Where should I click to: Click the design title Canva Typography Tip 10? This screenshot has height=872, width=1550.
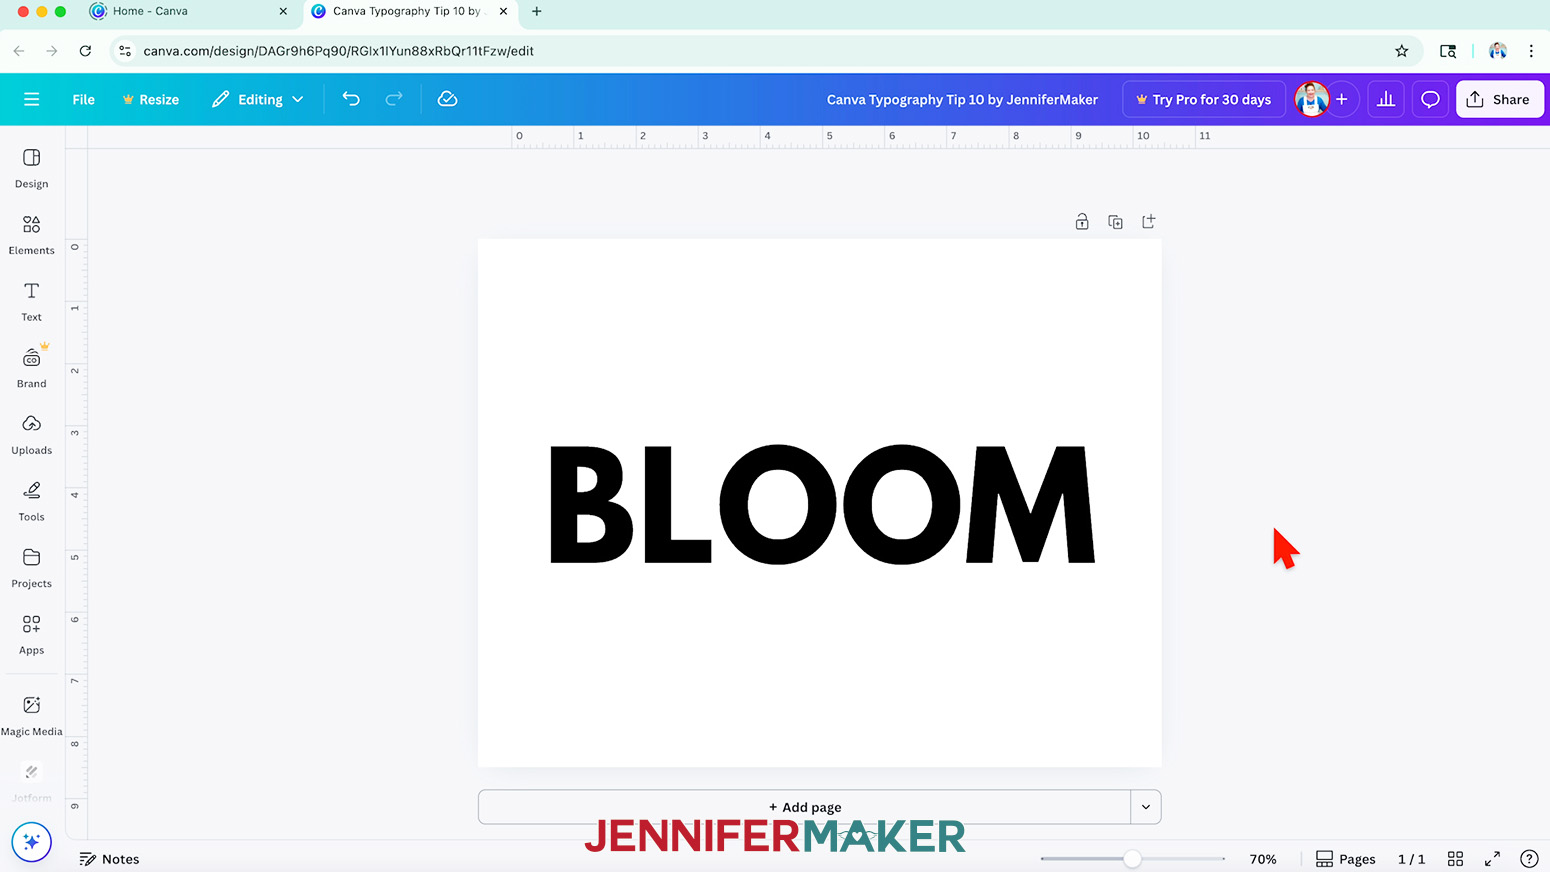[962, 99]
